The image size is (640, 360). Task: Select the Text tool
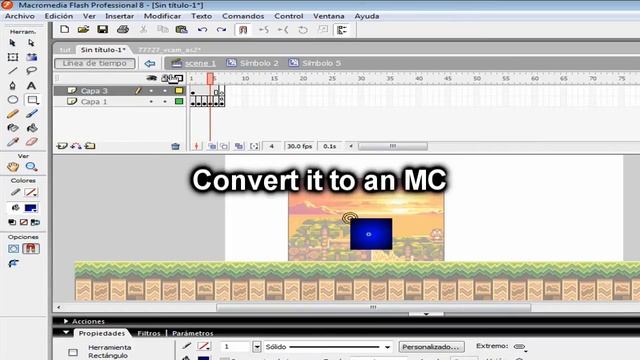(x=31, y=85)
